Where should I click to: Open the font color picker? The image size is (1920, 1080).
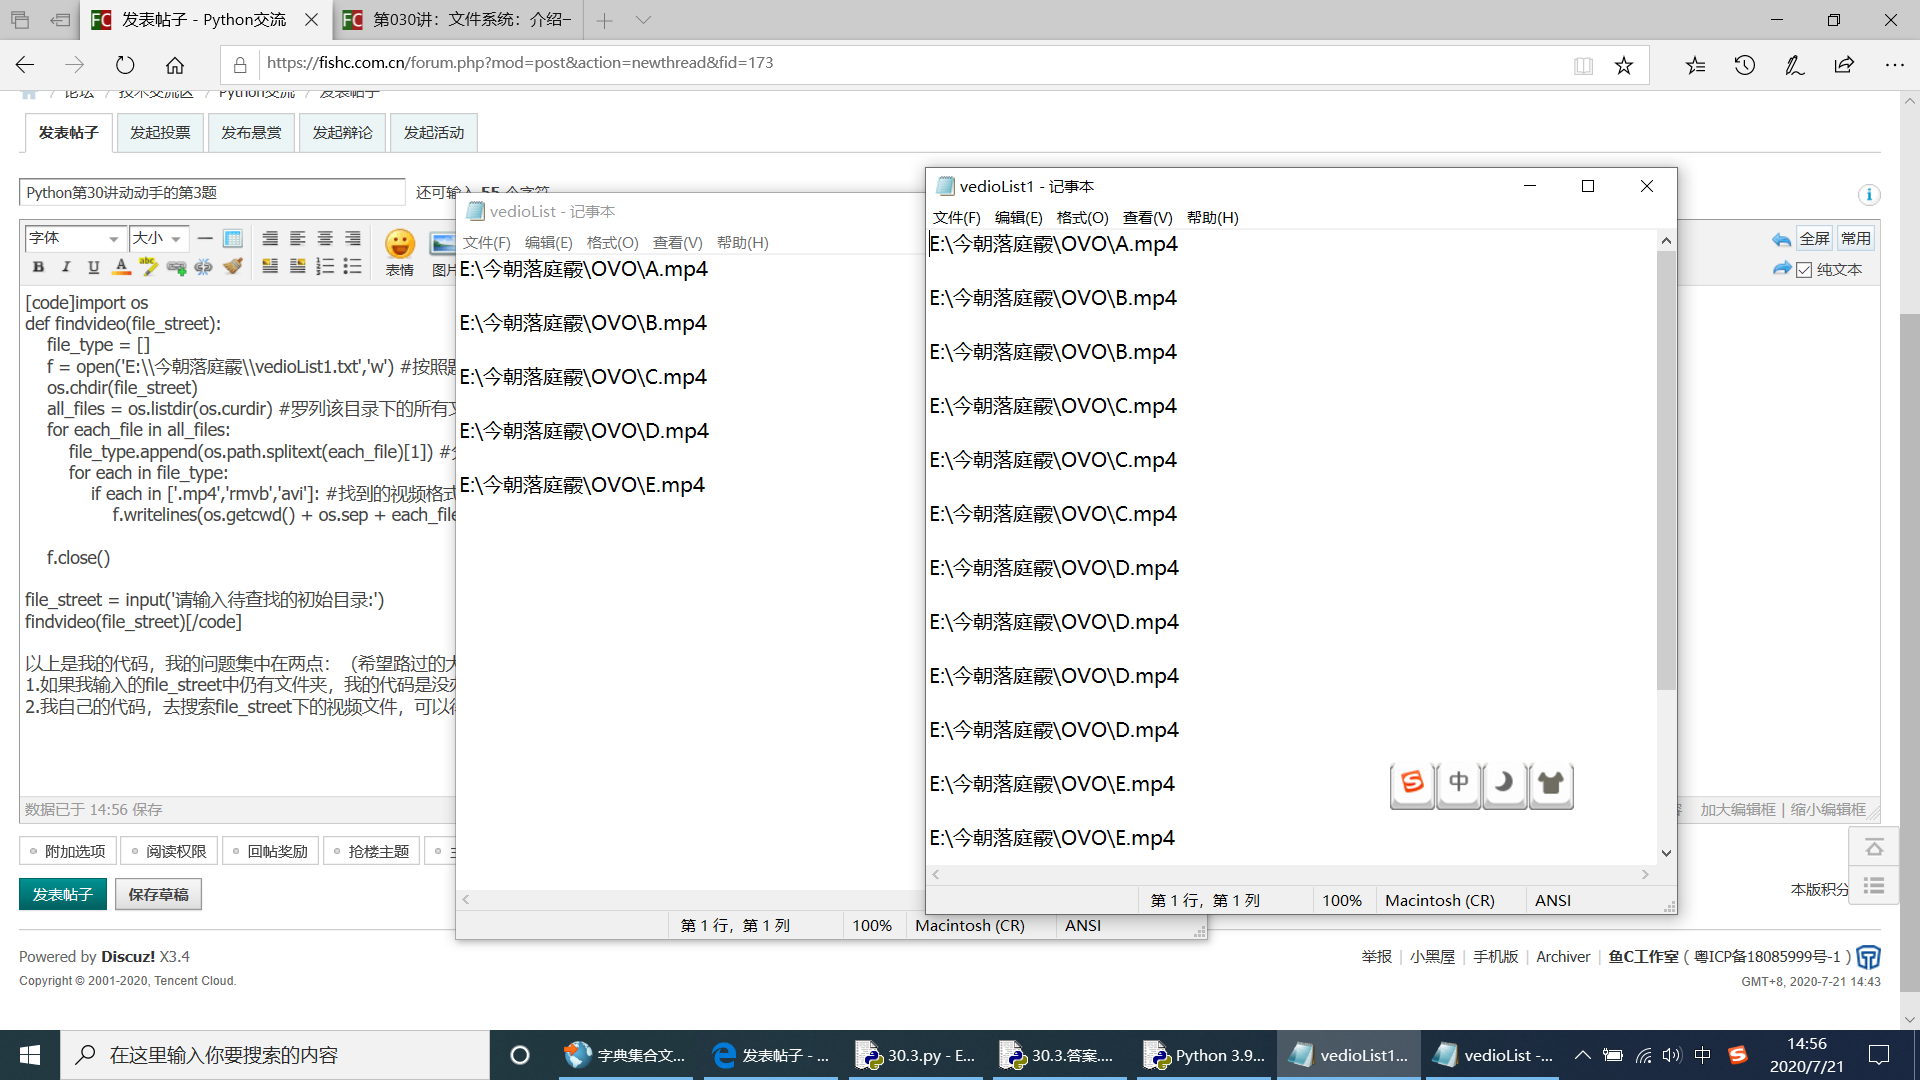(121, 266)
